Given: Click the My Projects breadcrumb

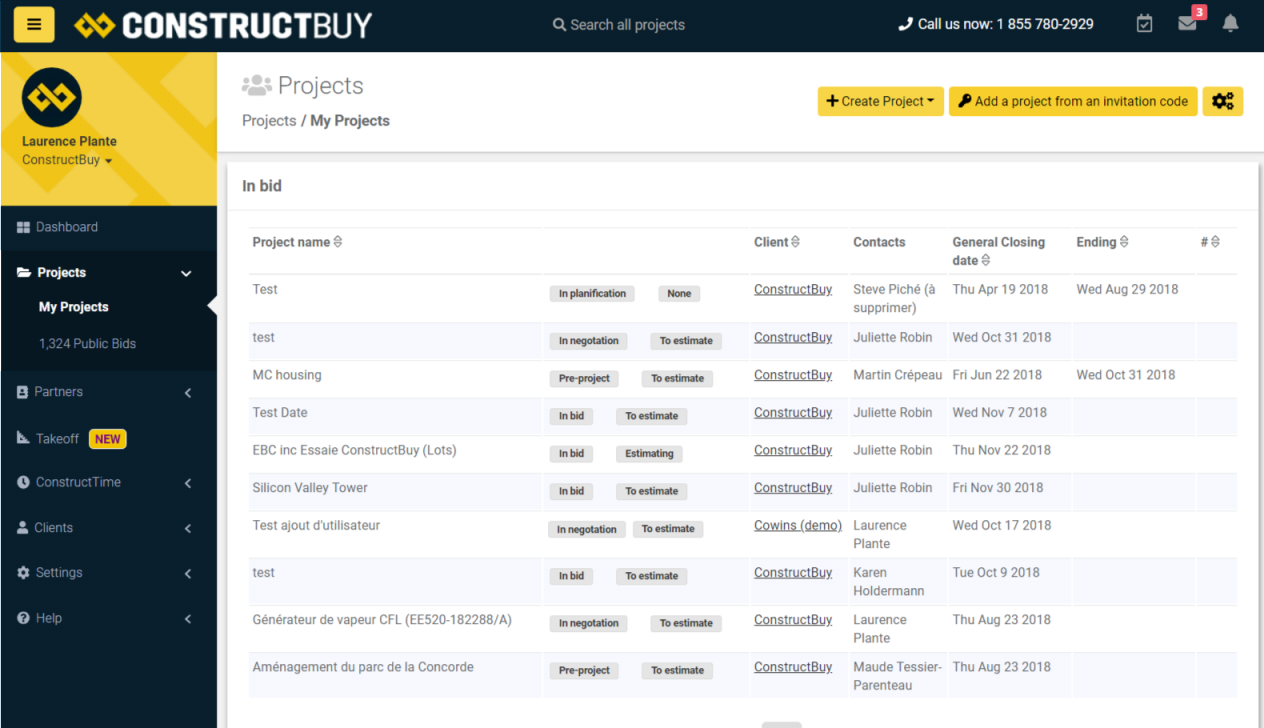Looking at the screenshot, I should click(350, 120).
